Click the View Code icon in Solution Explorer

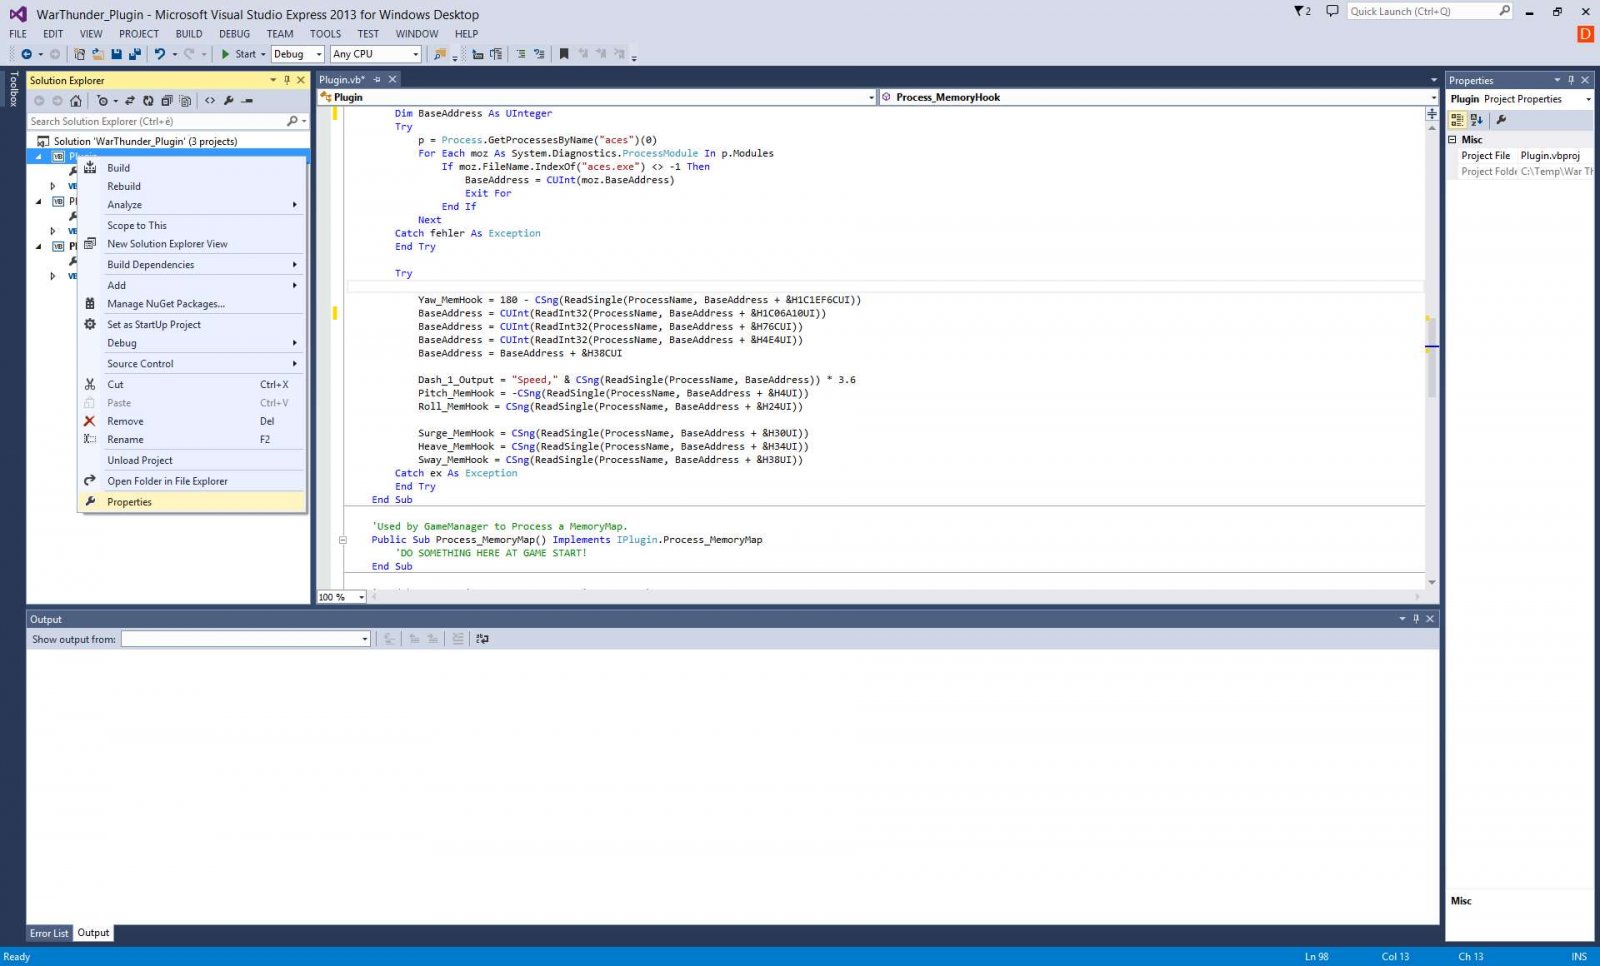[210, 101]
